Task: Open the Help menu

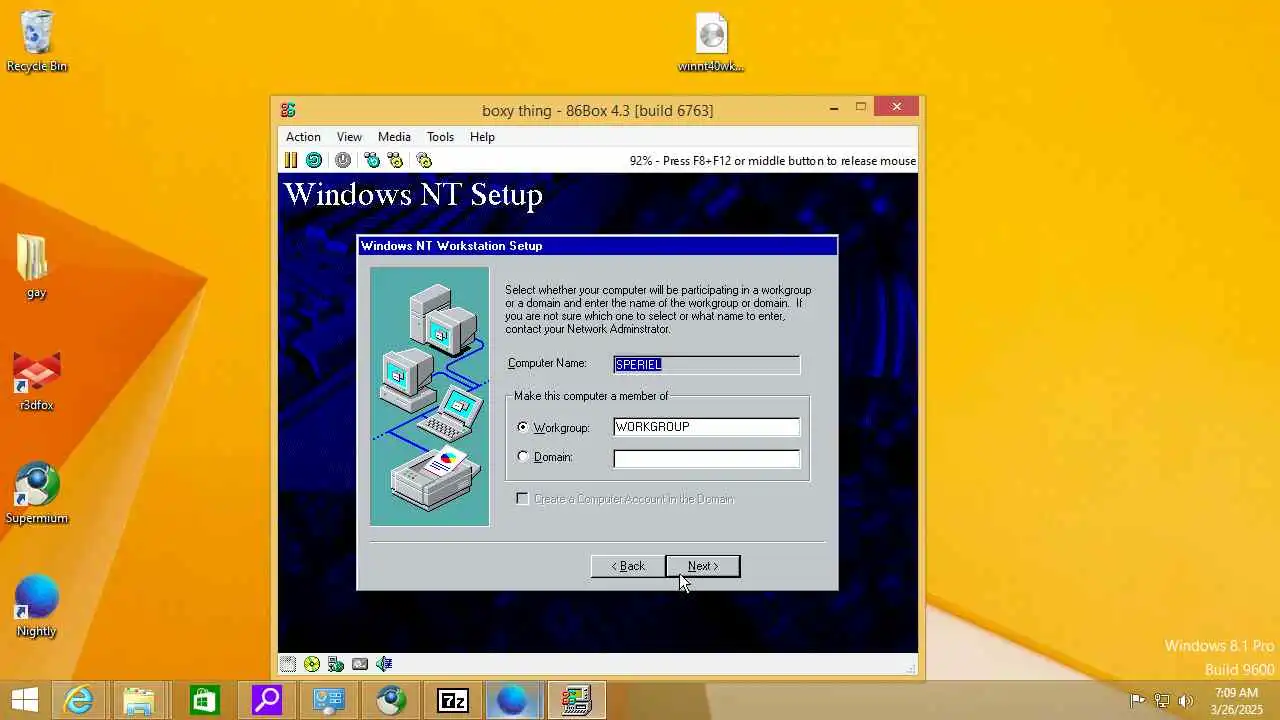Action: (482, 137)
